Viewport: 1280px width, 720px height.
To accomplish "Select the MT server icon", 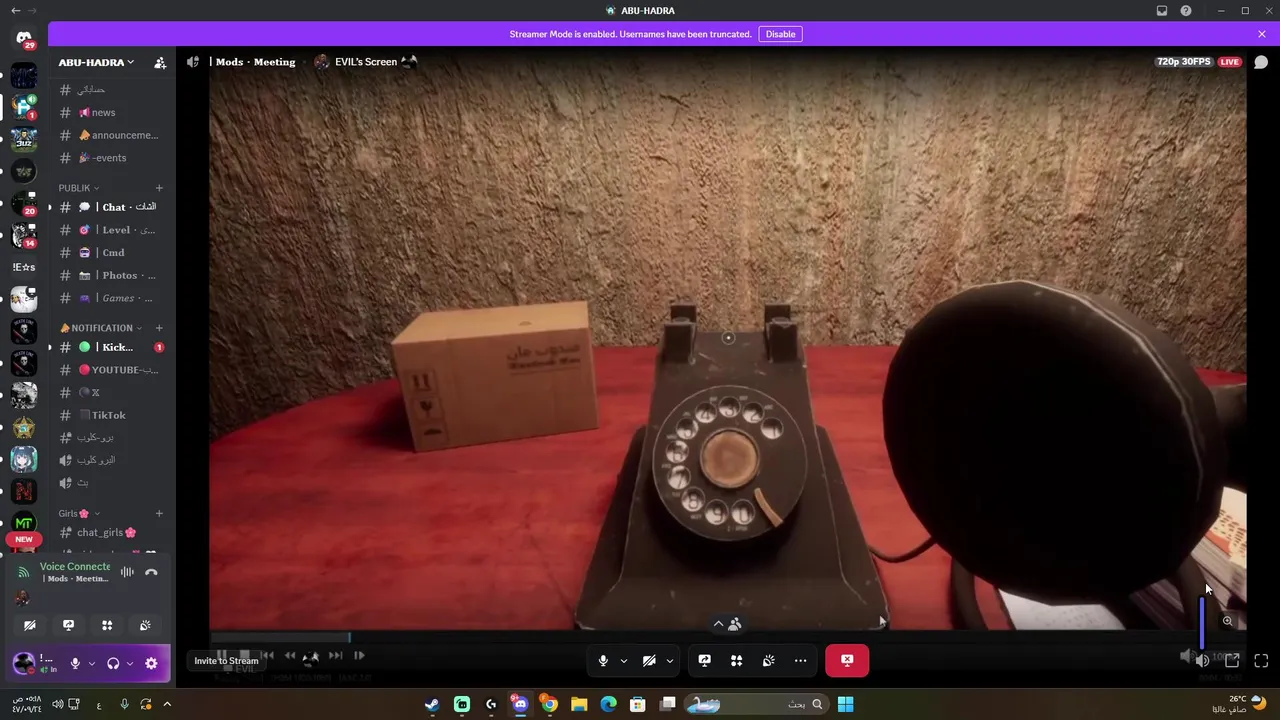I will (24, 523).
